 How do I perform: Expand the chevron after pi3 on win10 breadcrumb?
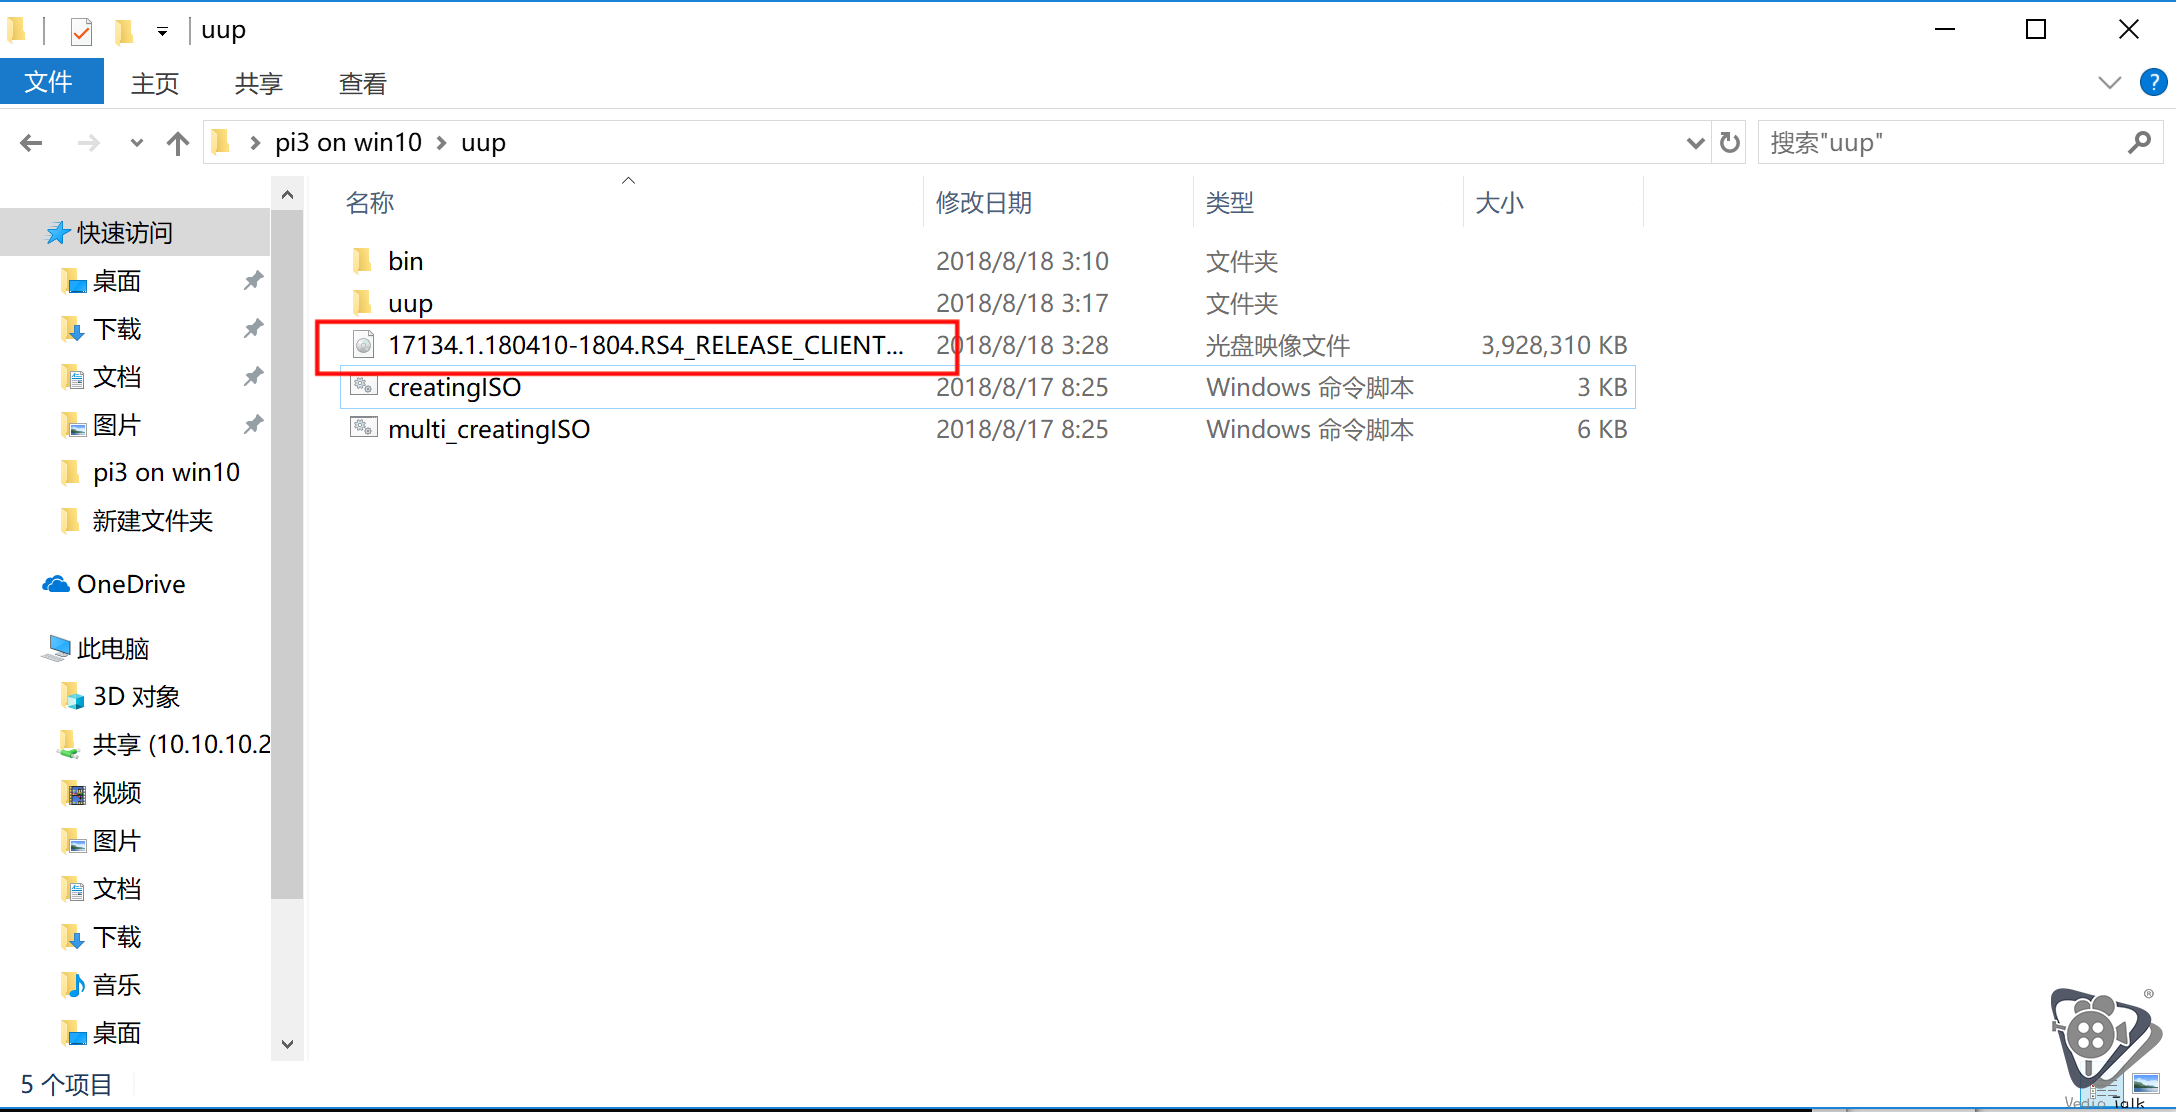click(x=441, y=143)
